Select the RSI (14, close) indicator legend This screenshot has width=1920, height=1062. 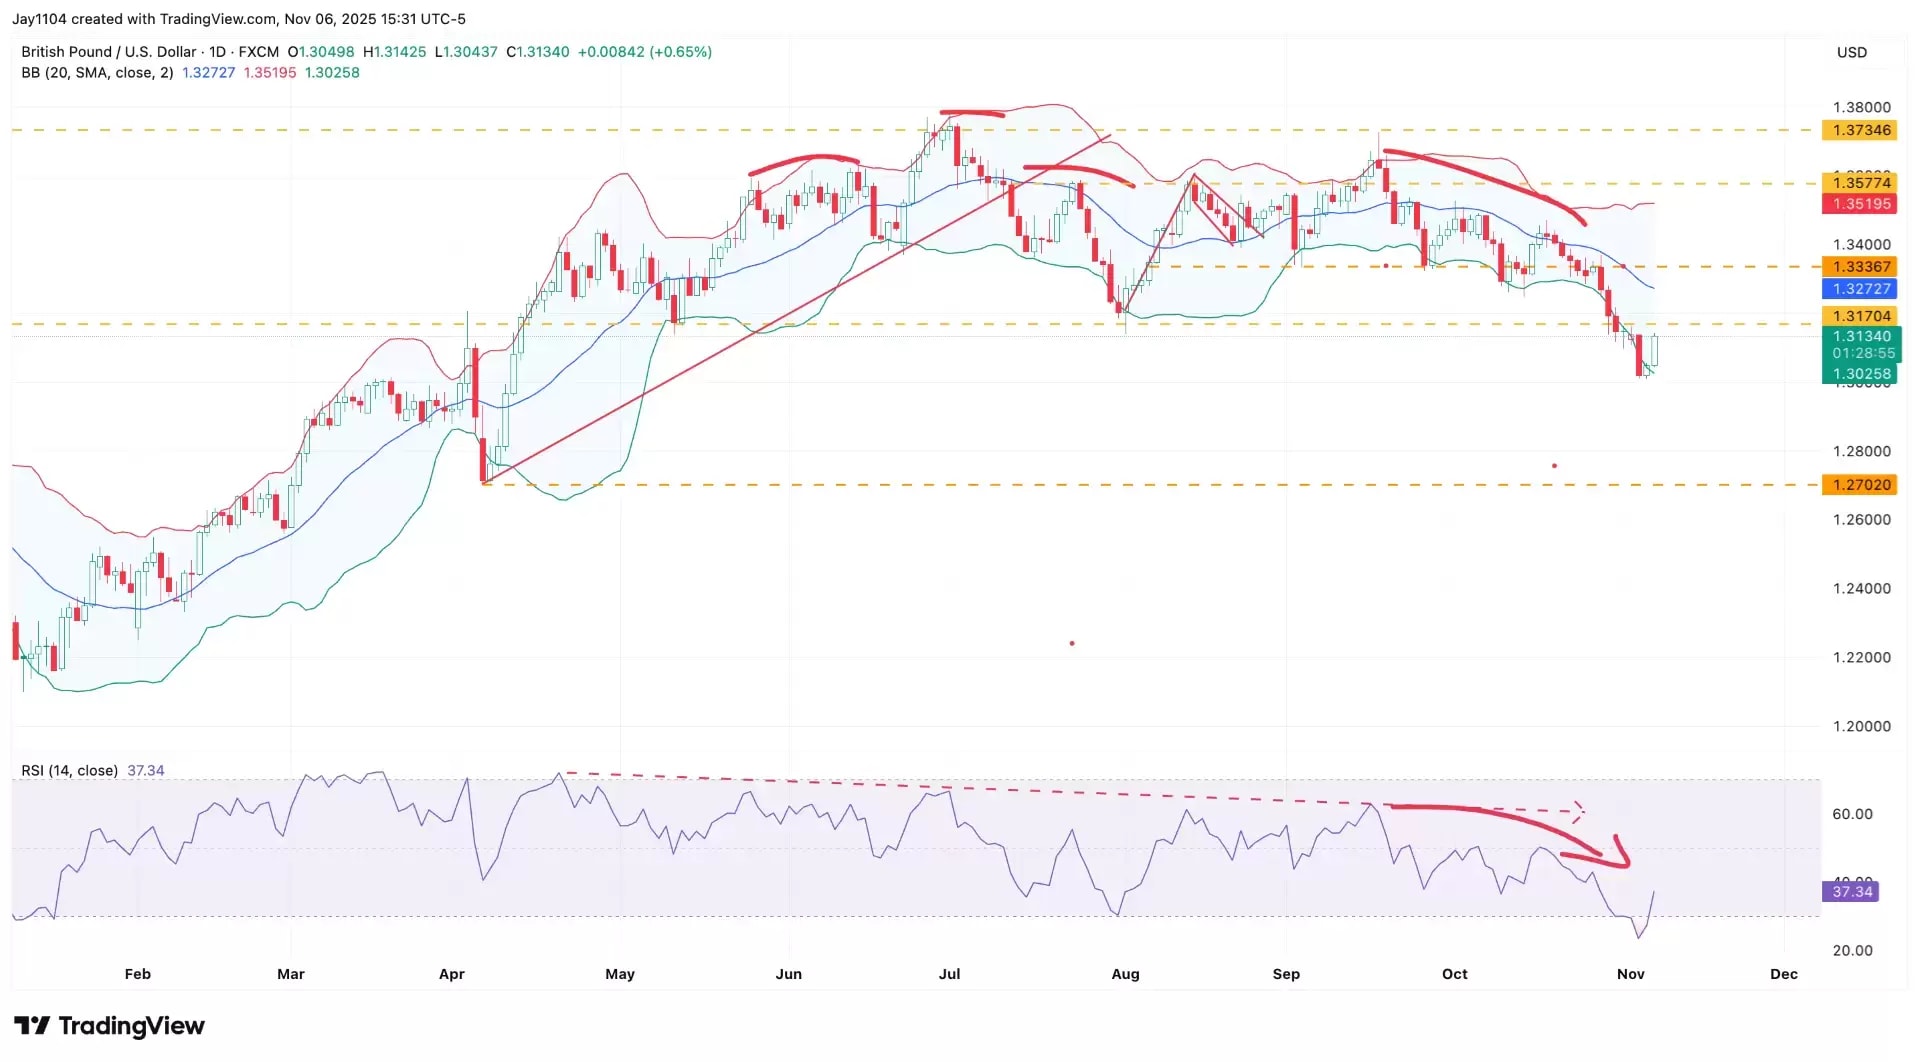point(70,771)
